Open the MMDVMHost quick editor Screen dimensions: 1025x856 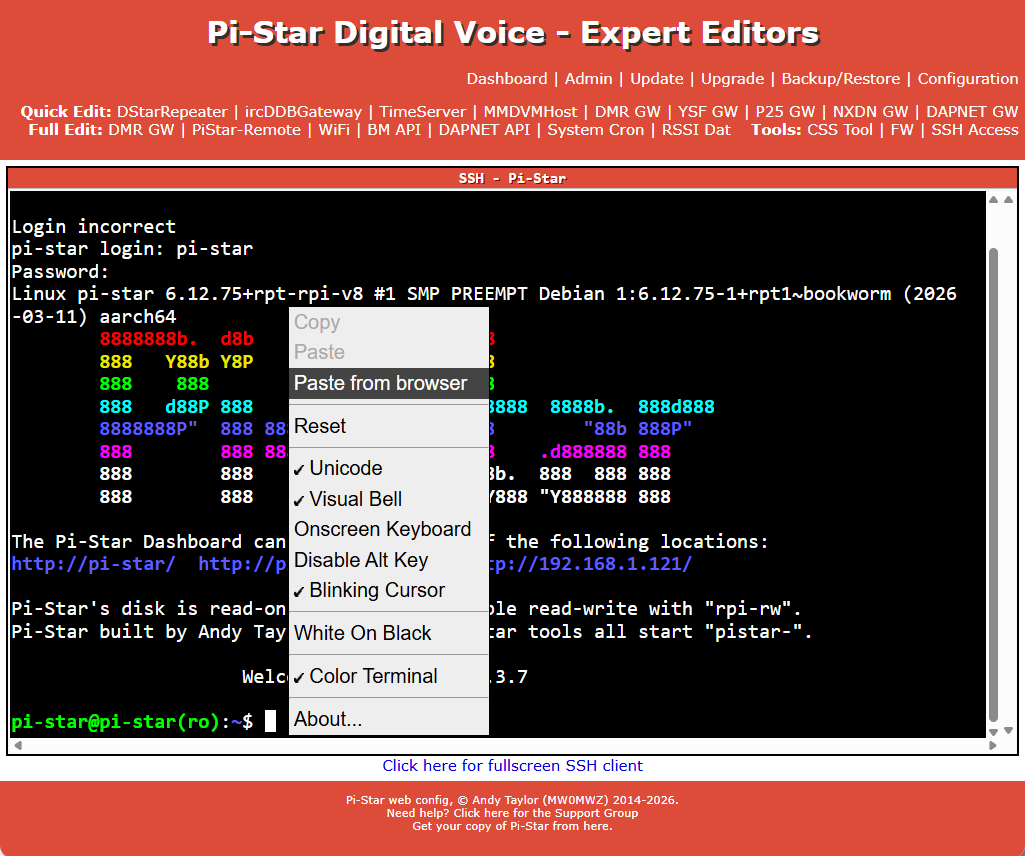click(x=530, y=112)
